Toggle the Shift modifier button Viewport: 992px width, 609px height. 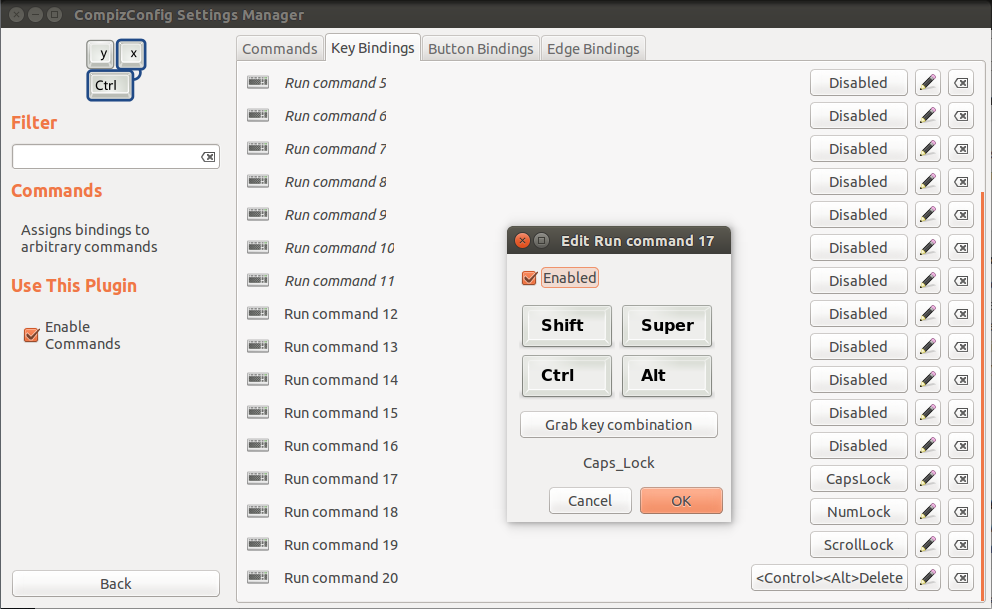coord(567,326)
